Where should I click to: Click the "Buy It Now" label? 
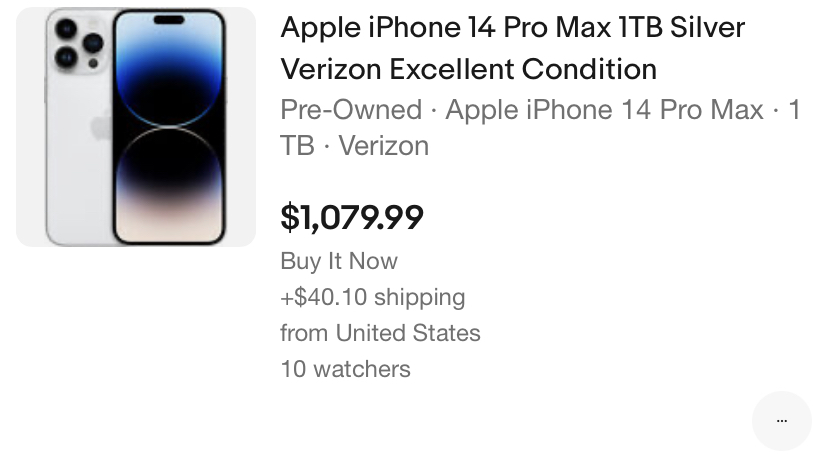point(339,261)
